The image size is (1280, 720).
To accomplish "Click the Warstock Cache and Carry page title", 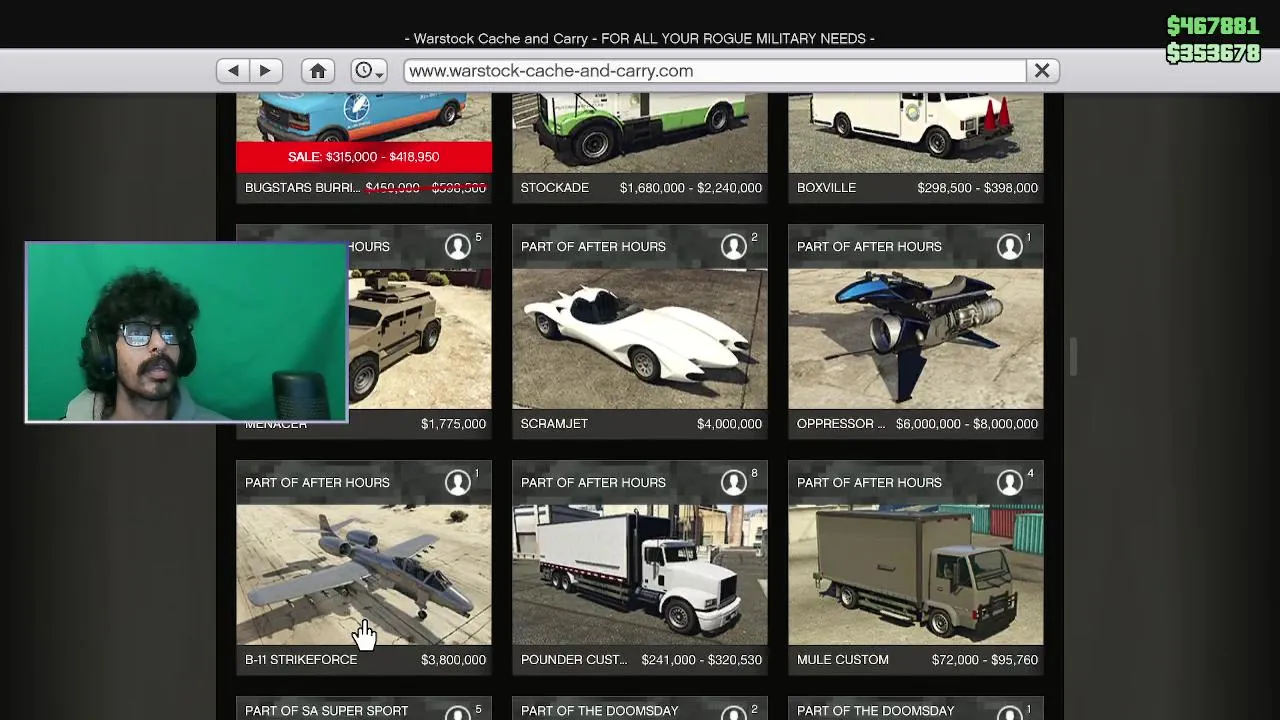I will point(640,38).
